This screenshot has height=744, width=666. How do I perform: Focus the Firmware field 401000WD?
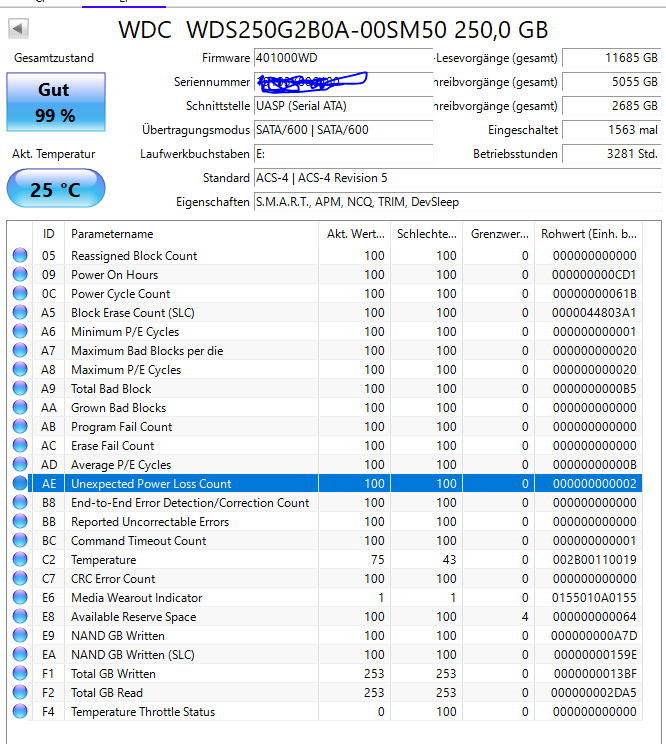coord(343,58)
